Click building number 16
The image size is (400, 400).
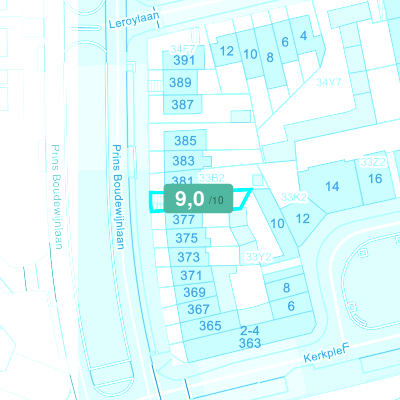tap(375, 179)
